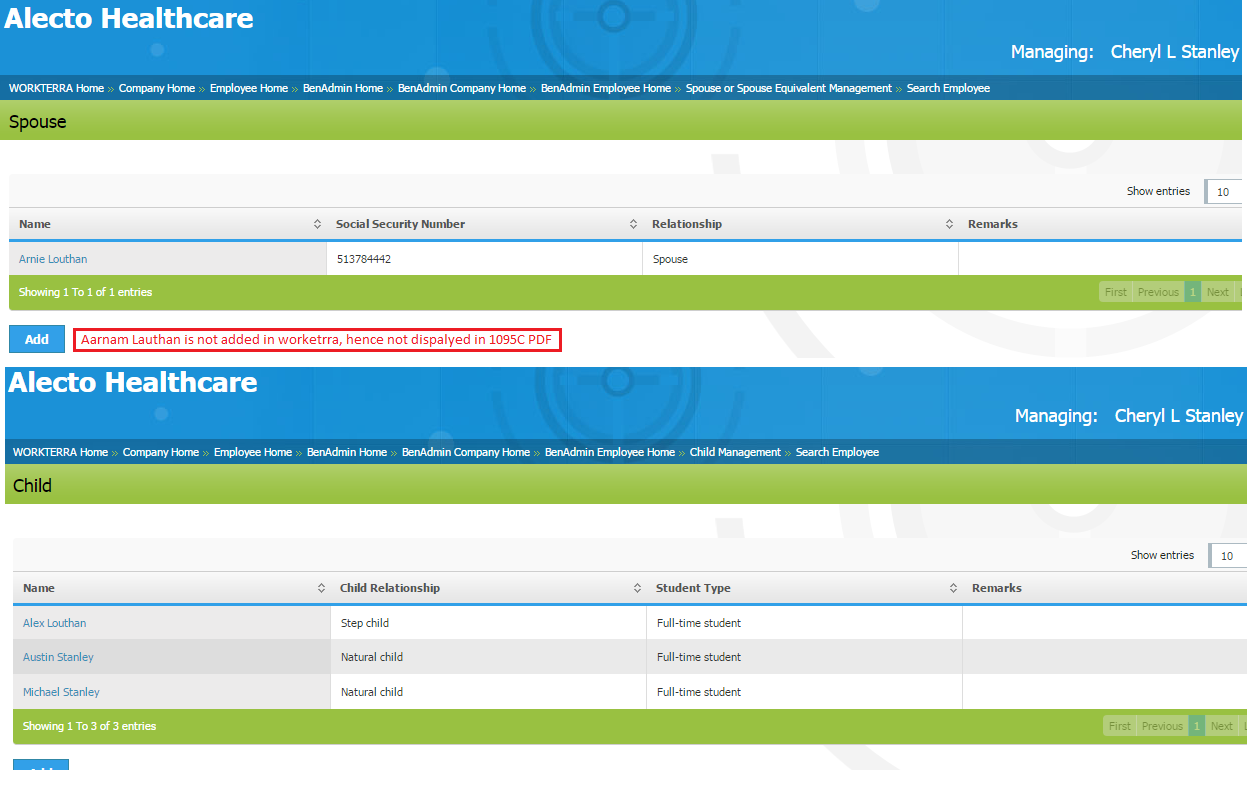Click 'Showing 1 To 1 of 1 entries' text
The height and width of the screenshot is (787, 1247).
tap(86, 292)
